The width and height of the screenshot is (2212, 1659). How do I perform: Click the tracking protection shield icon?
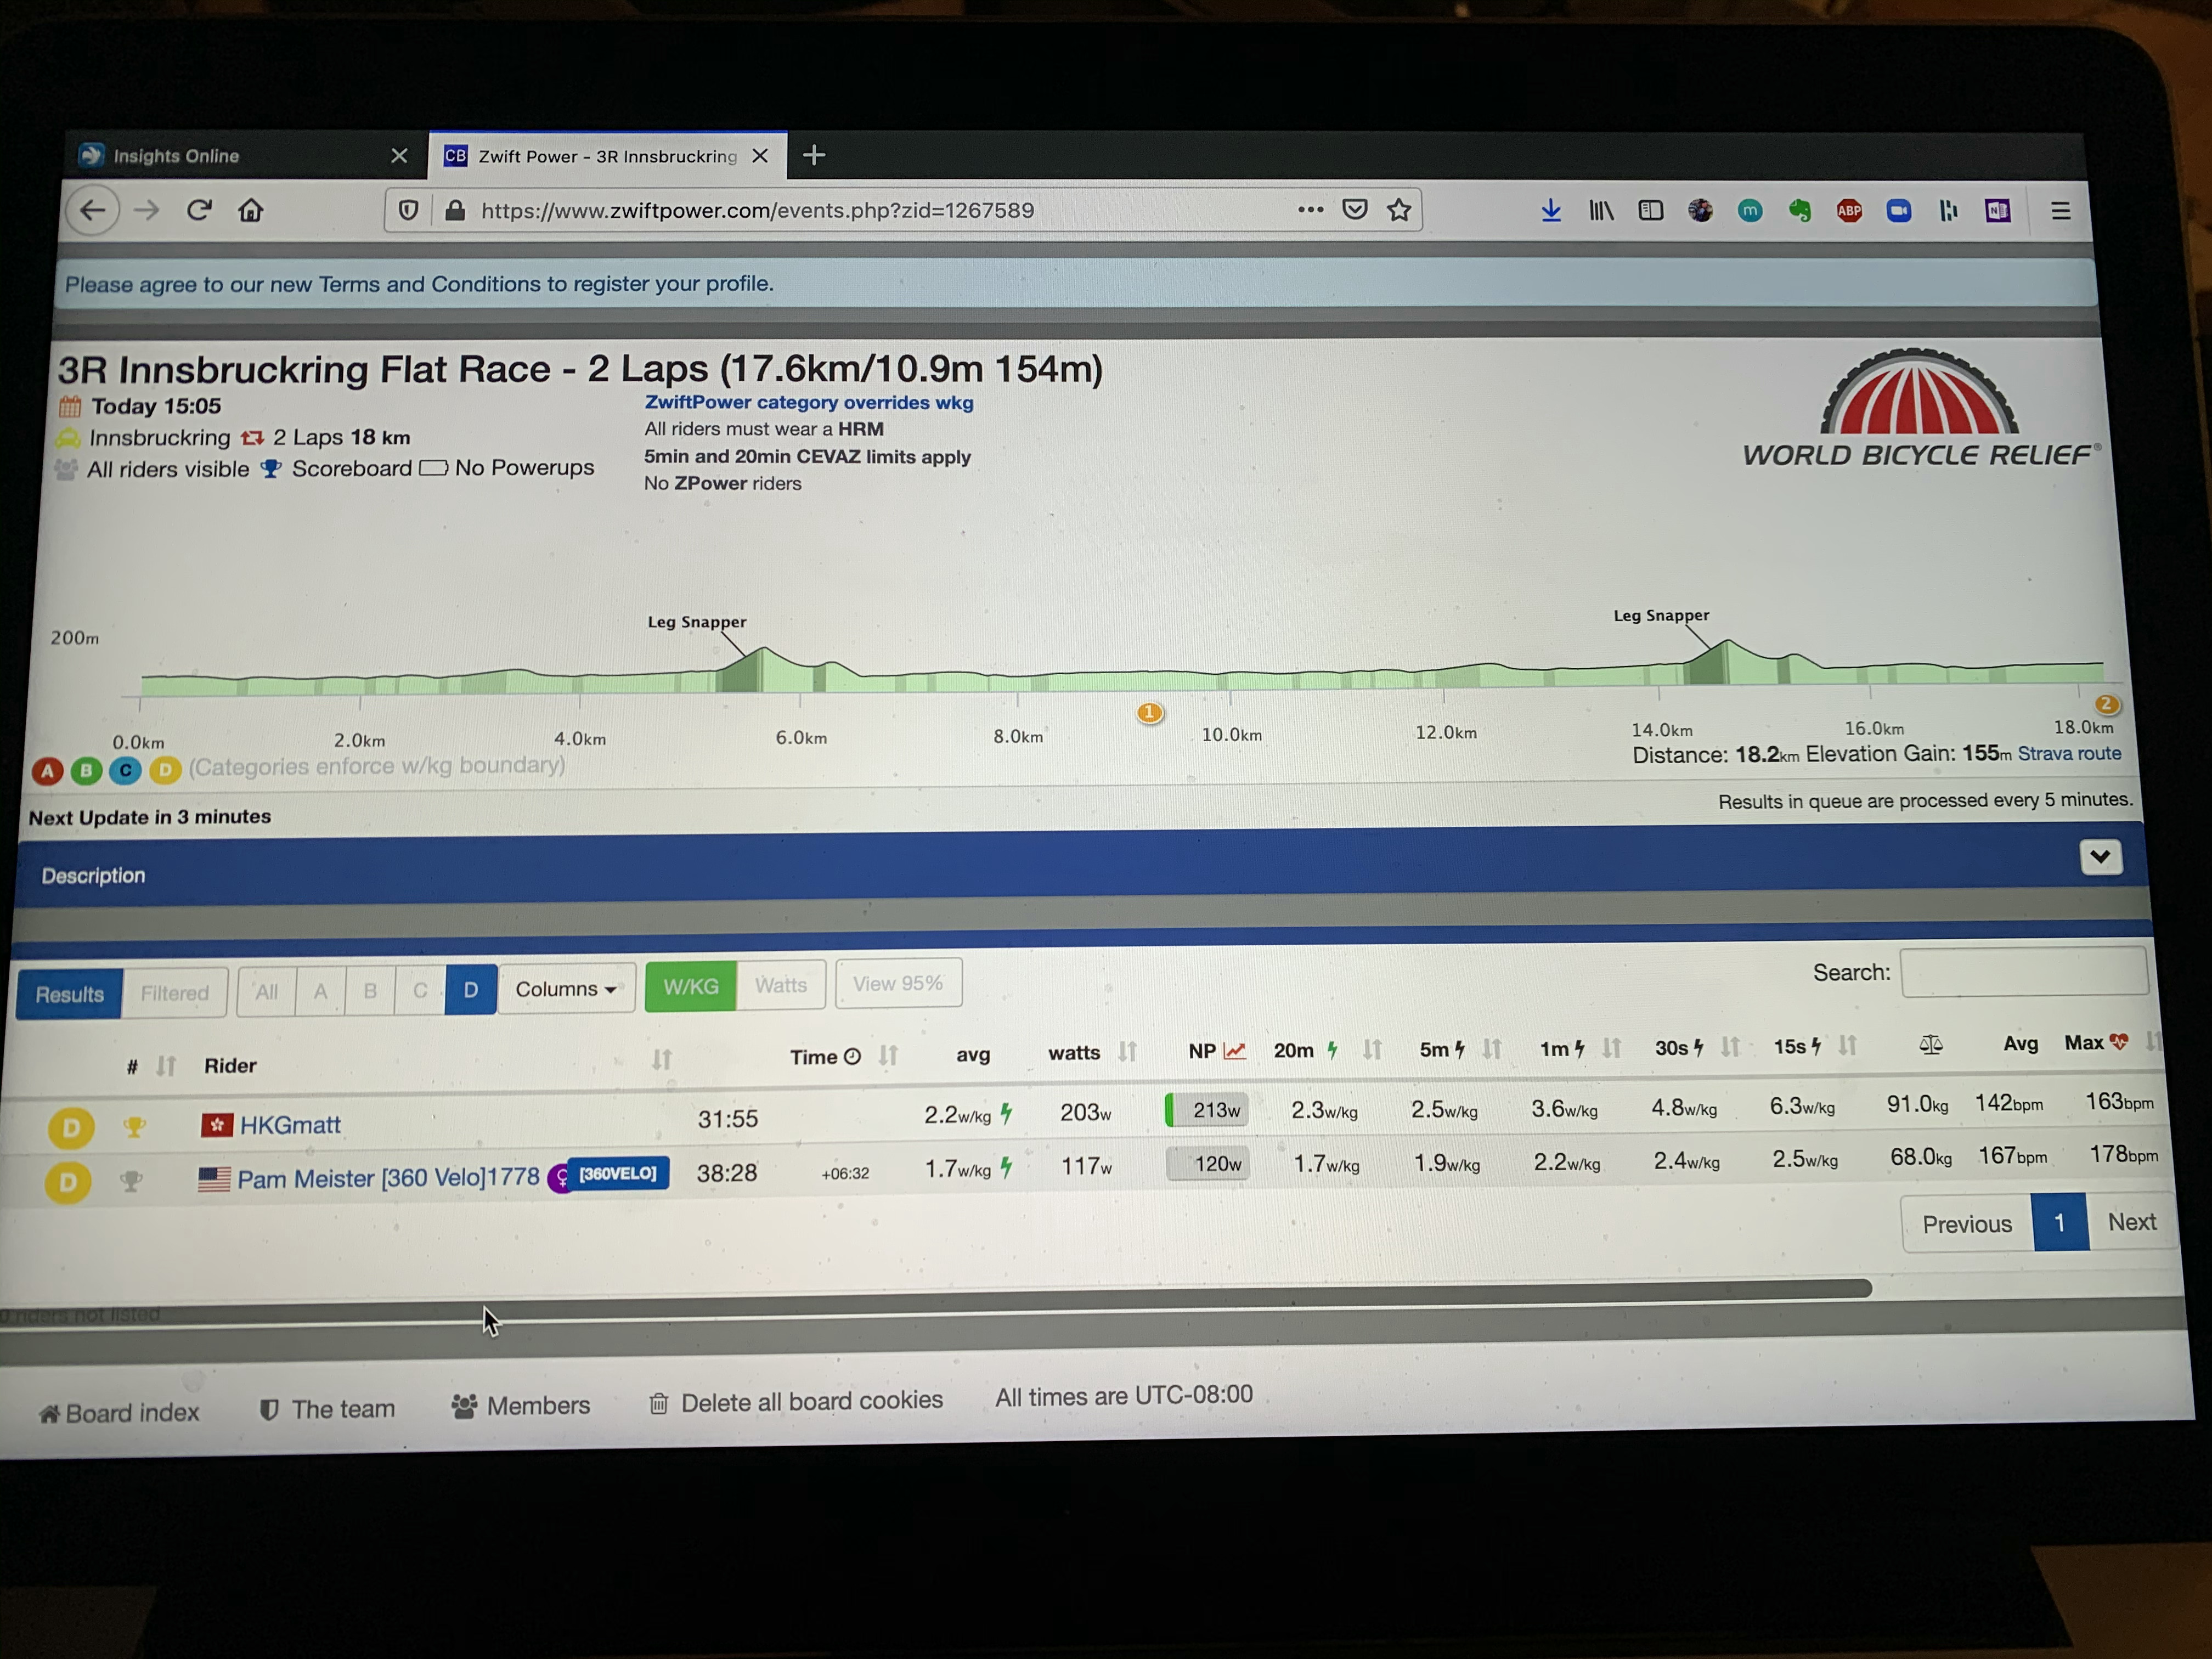coord(408,210)
